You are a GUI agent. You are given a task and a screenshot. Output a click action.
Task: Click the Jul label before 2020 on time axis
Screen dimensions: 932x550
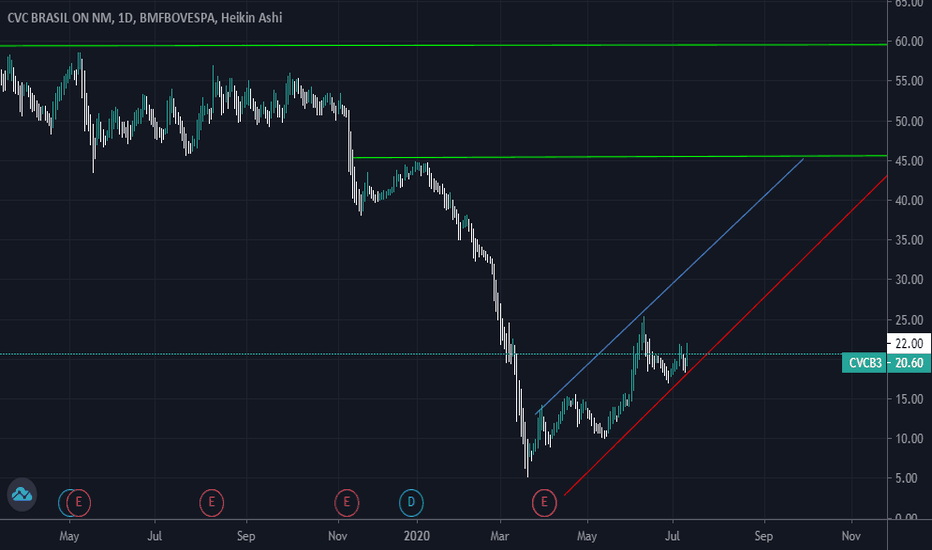155,536
